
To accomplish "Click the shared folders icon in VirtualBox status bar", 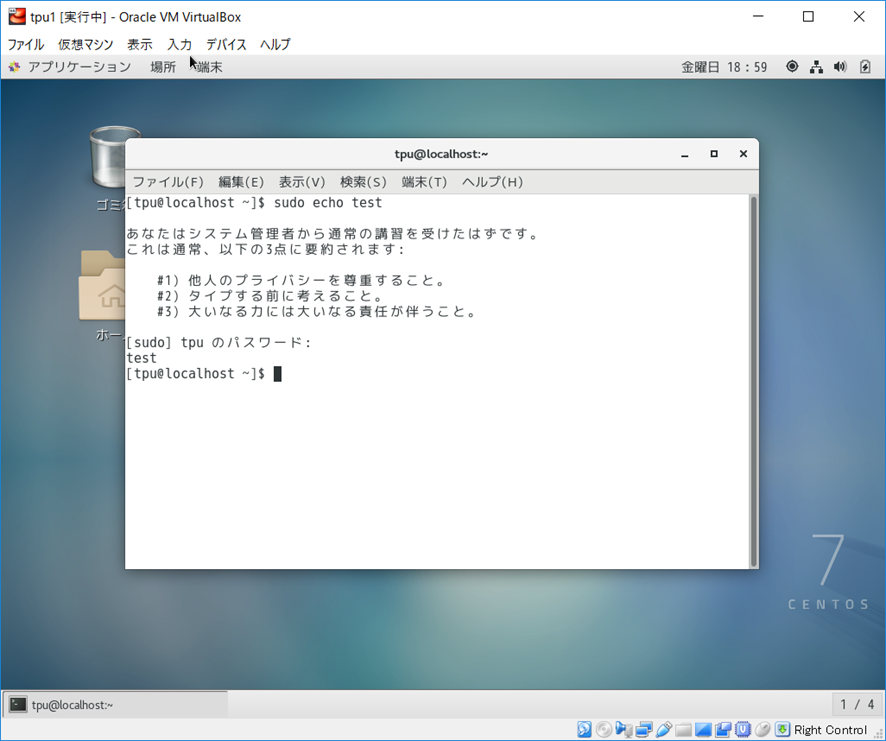I will click(684, 729).
